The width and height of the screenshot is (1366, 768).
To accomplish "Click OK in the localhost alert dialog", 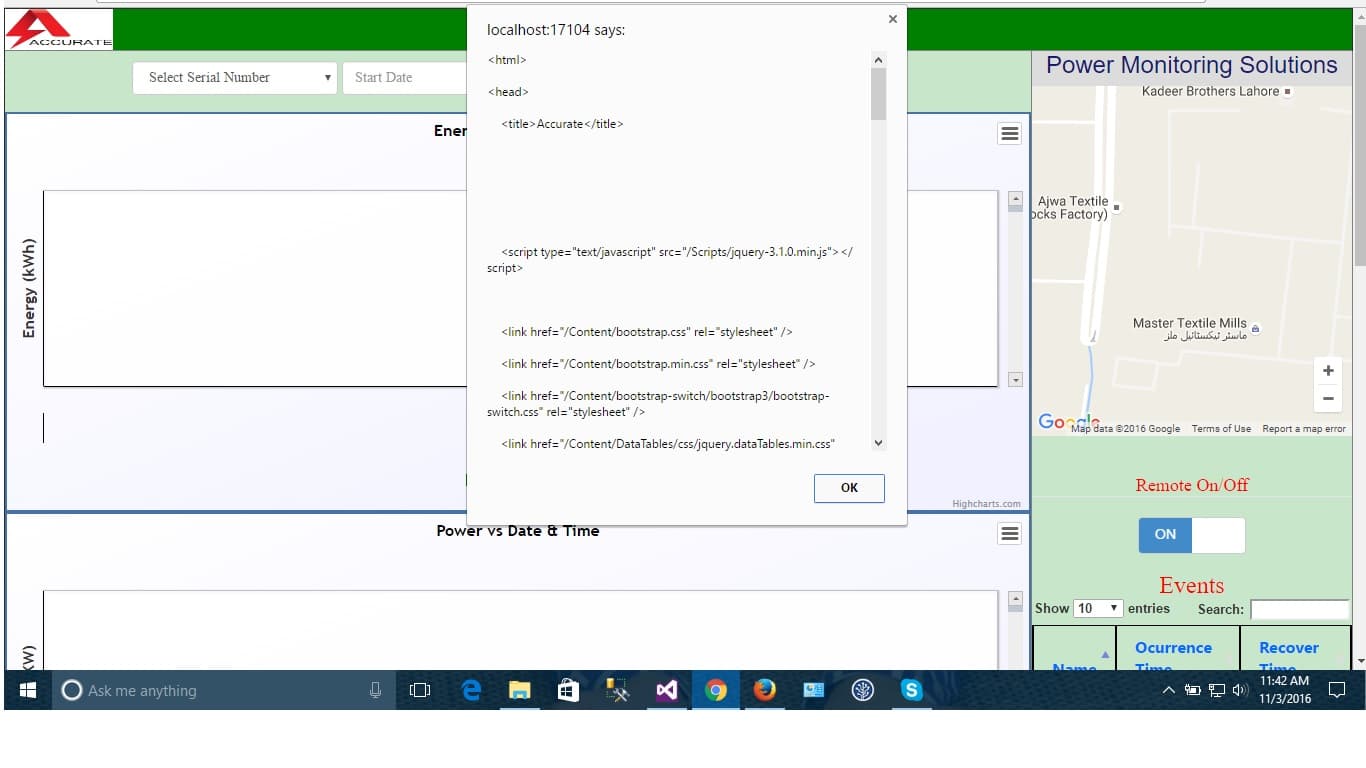I will (849, 488).
